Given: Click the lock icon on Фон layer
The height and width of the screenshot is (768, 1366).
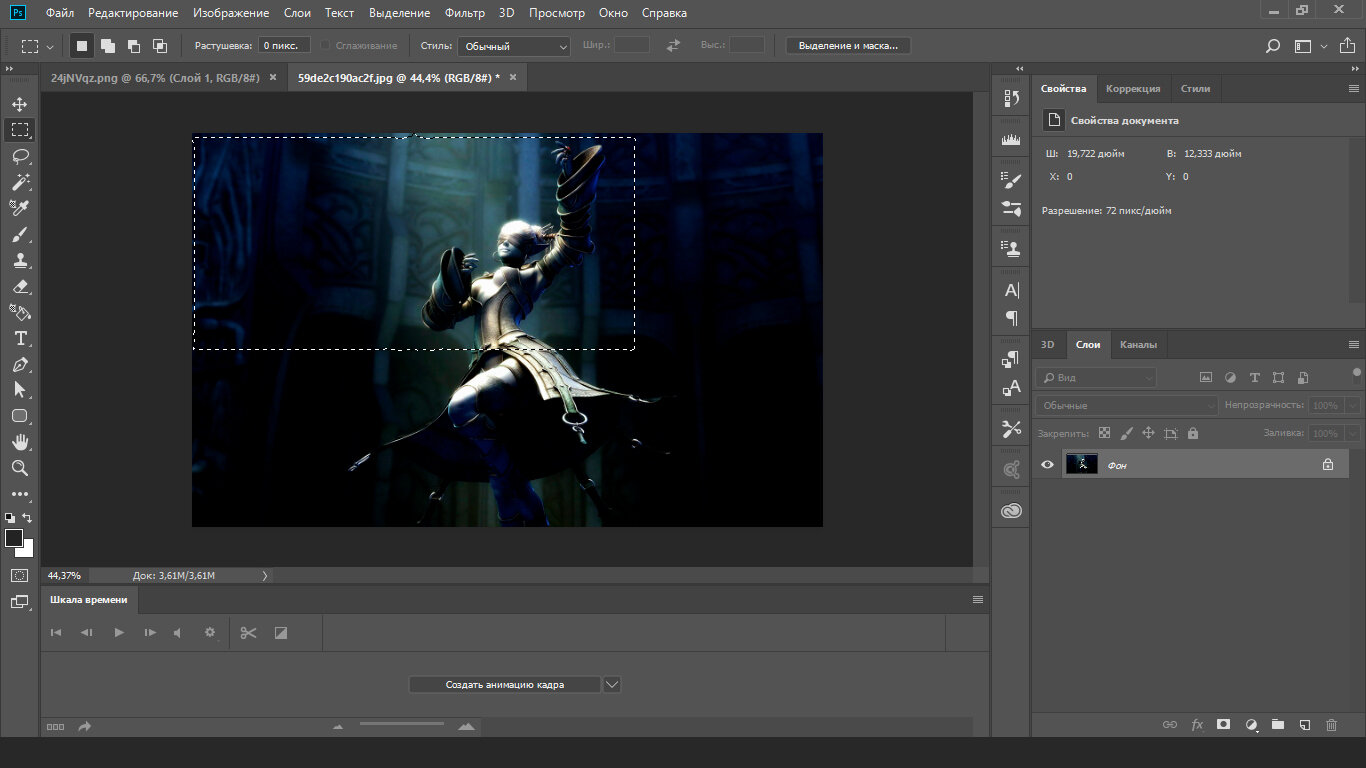Looking at the screenshot, I should click(1328, 464).
